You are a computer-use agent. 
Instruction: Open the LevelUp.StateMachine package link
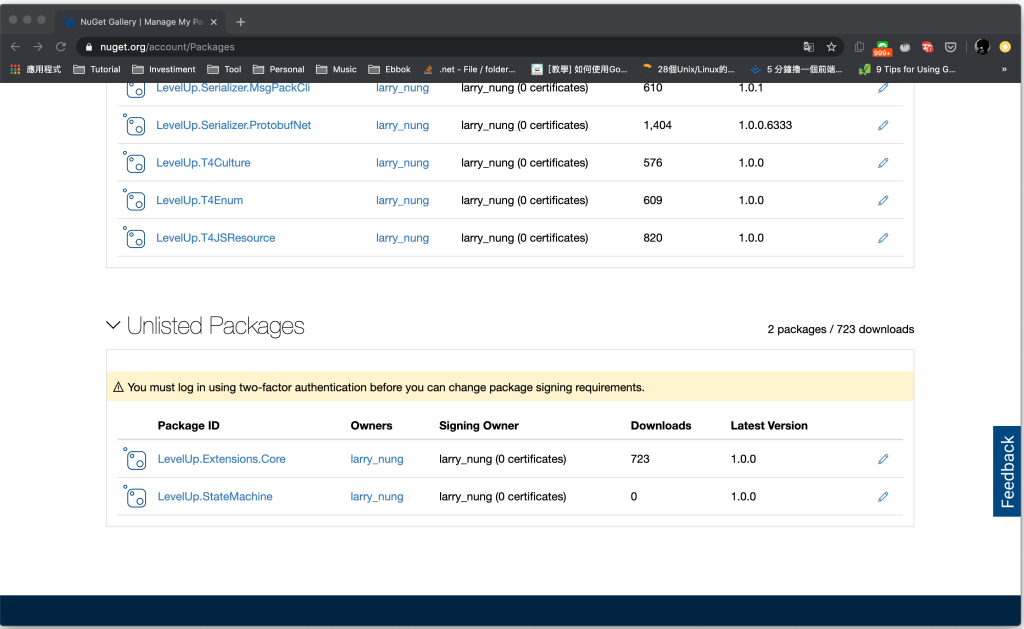[215, 496]
